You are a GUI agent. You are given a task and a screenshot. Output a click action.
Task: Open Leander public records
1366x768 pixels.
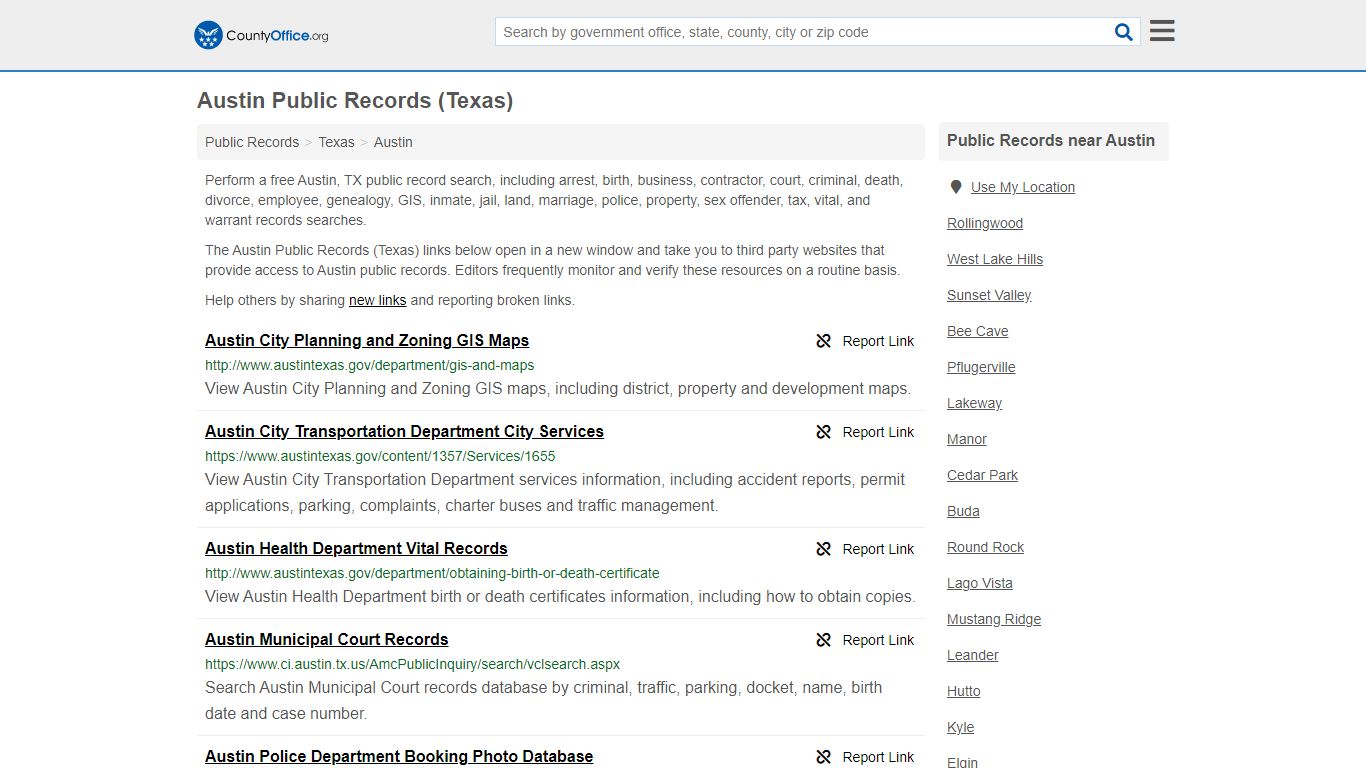(x=973, y=655)
